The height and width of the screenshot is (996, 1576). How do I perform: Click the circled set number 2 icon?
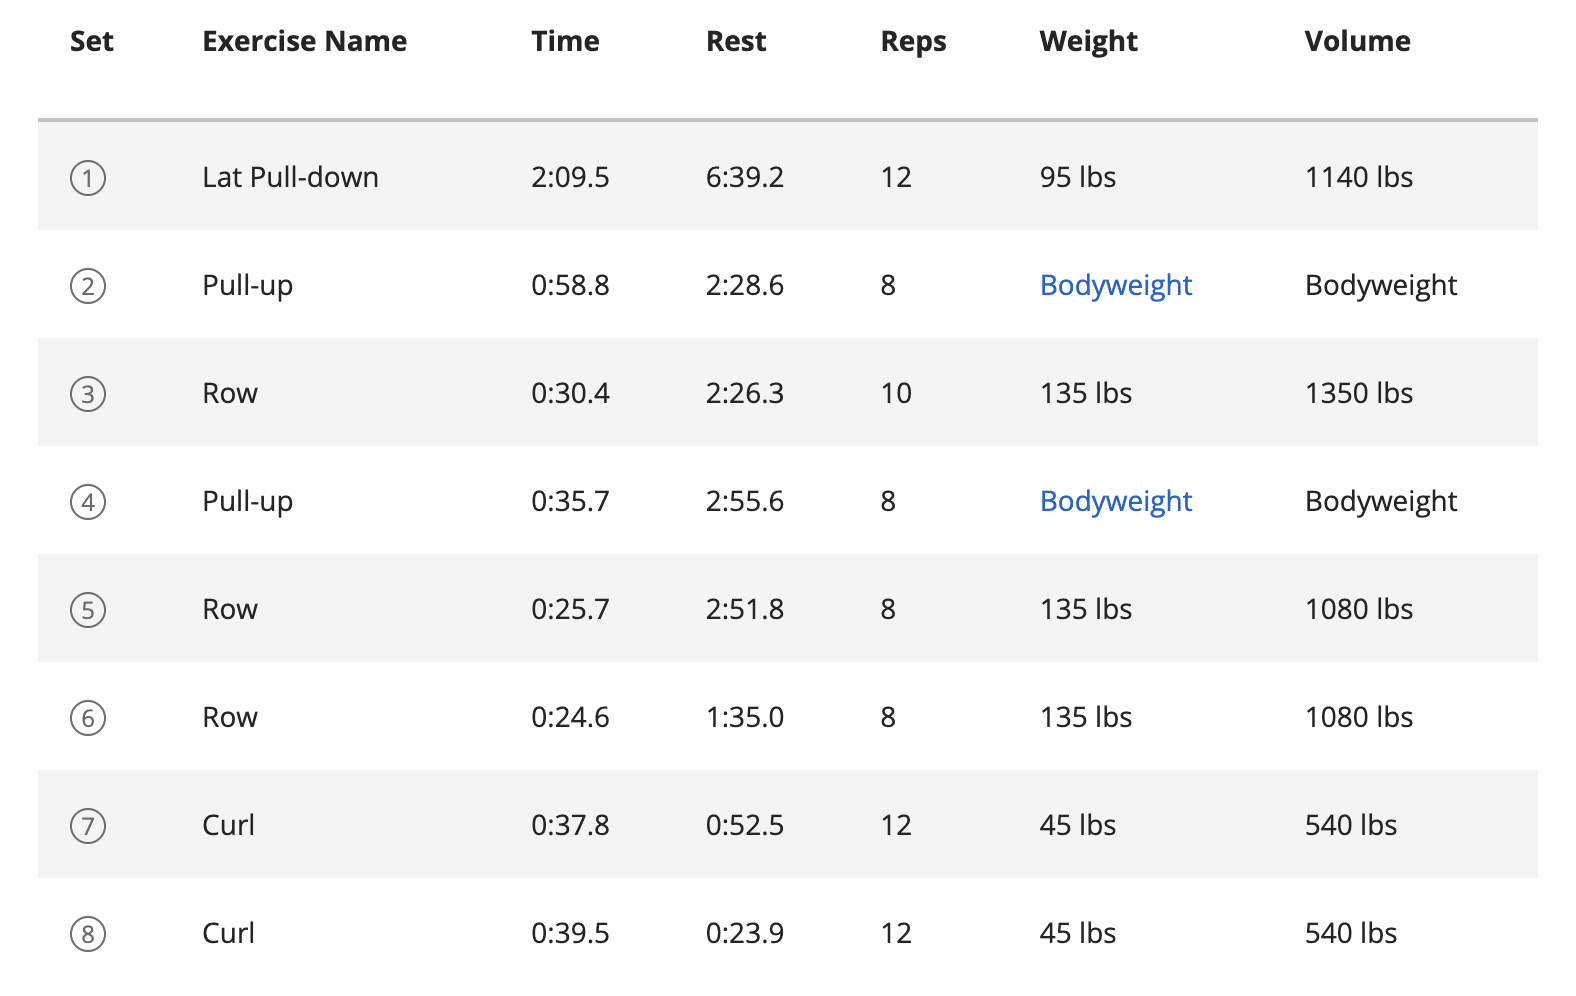(x=88, y=286)
